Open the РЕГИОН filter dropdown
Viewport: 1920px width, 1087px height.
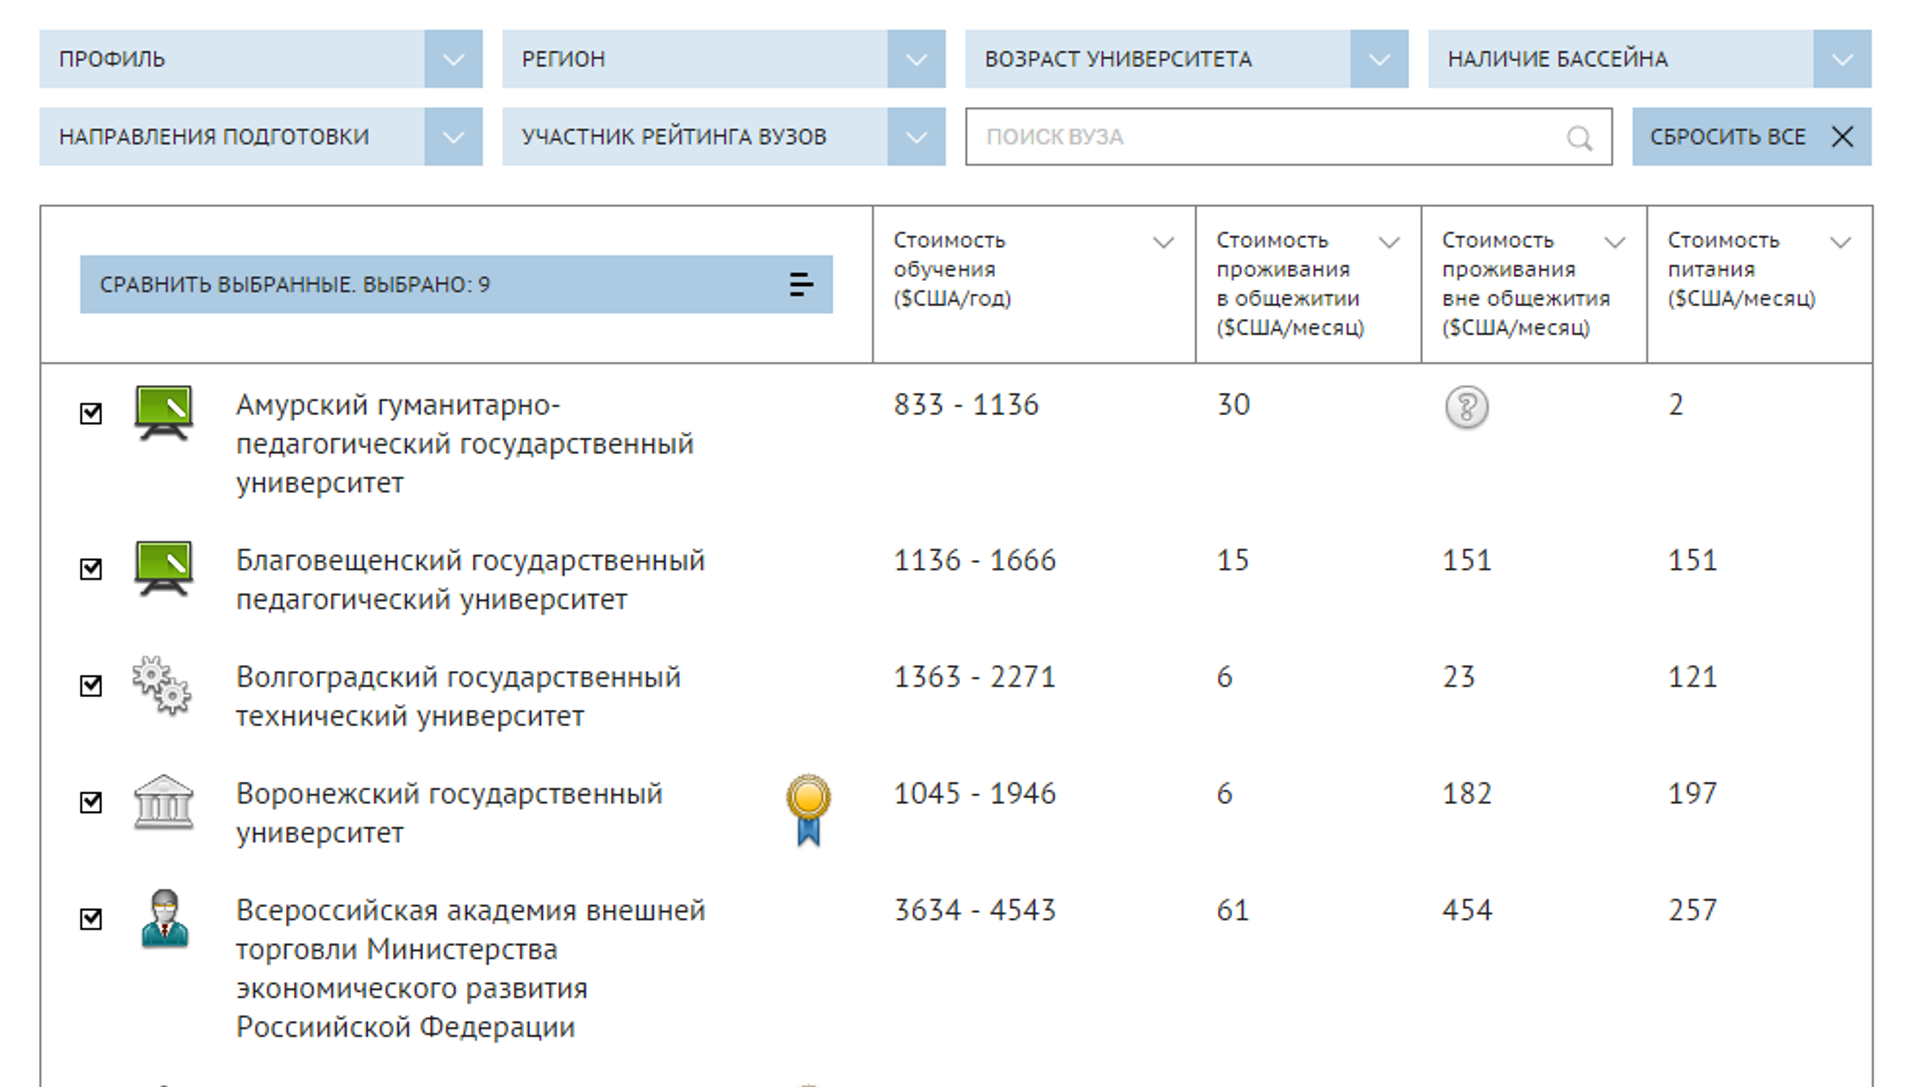(x=723, y=59)
